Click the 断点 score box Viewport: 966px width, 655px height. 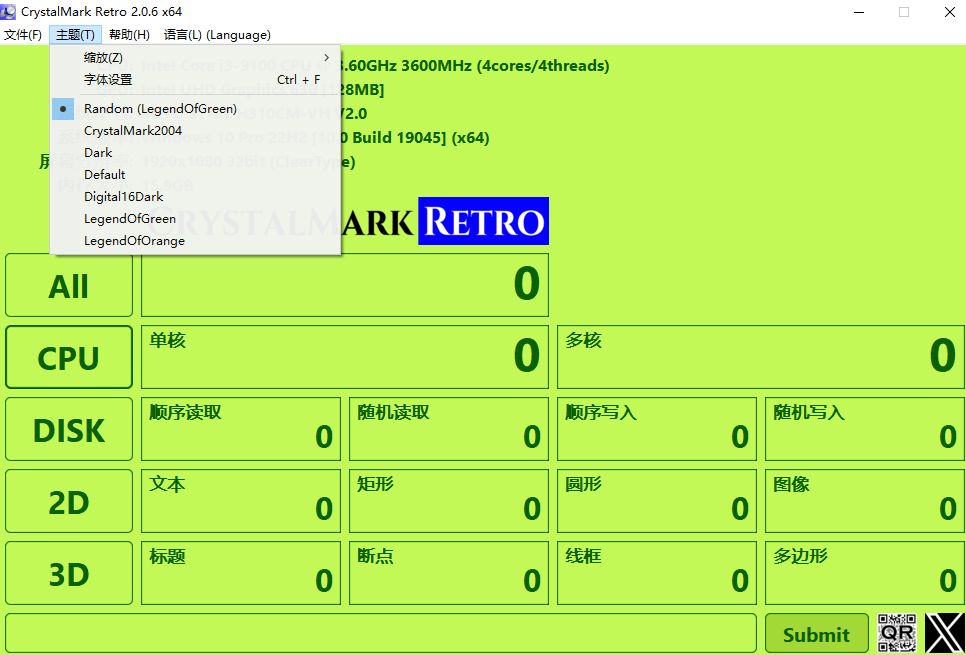click(449, 574)
